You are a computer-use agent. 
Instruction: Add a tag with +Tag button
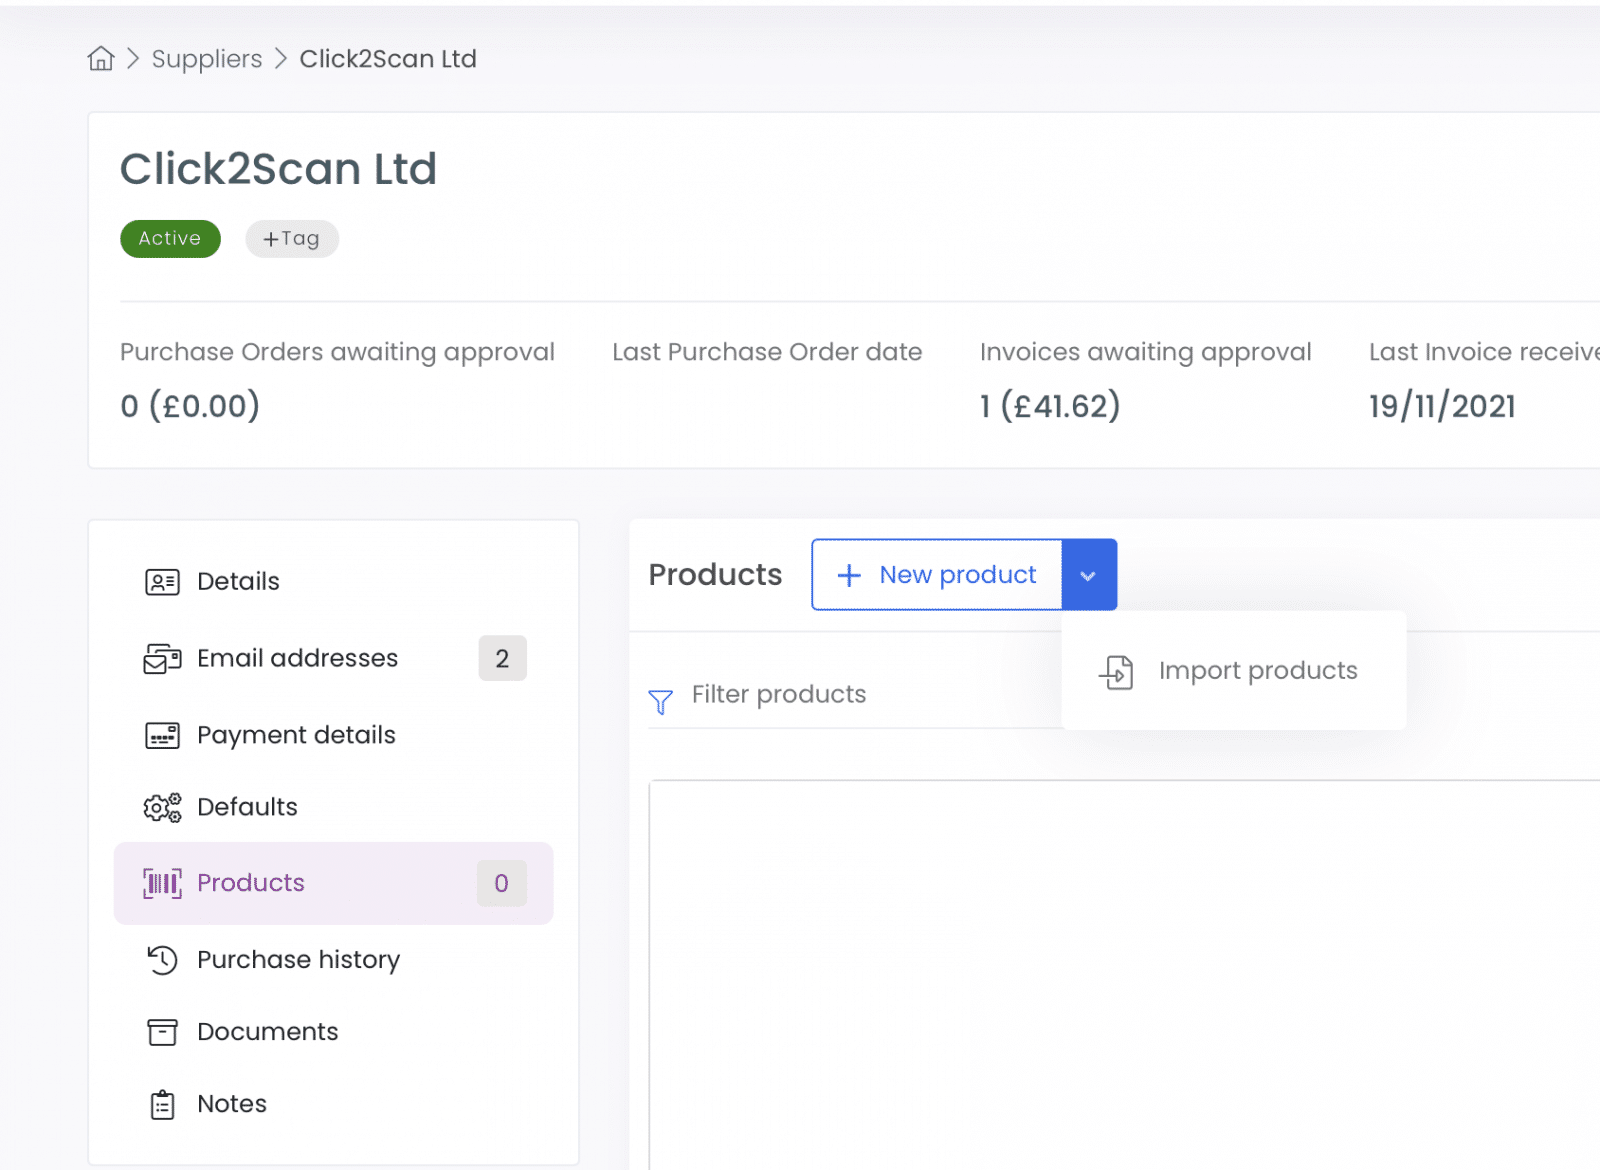pyautogui.click(x=292, y=239)
